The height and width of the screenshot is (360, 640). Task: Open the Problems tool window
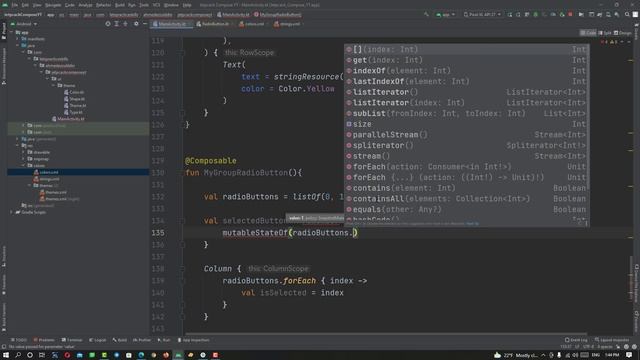click(x=44, y=340)
